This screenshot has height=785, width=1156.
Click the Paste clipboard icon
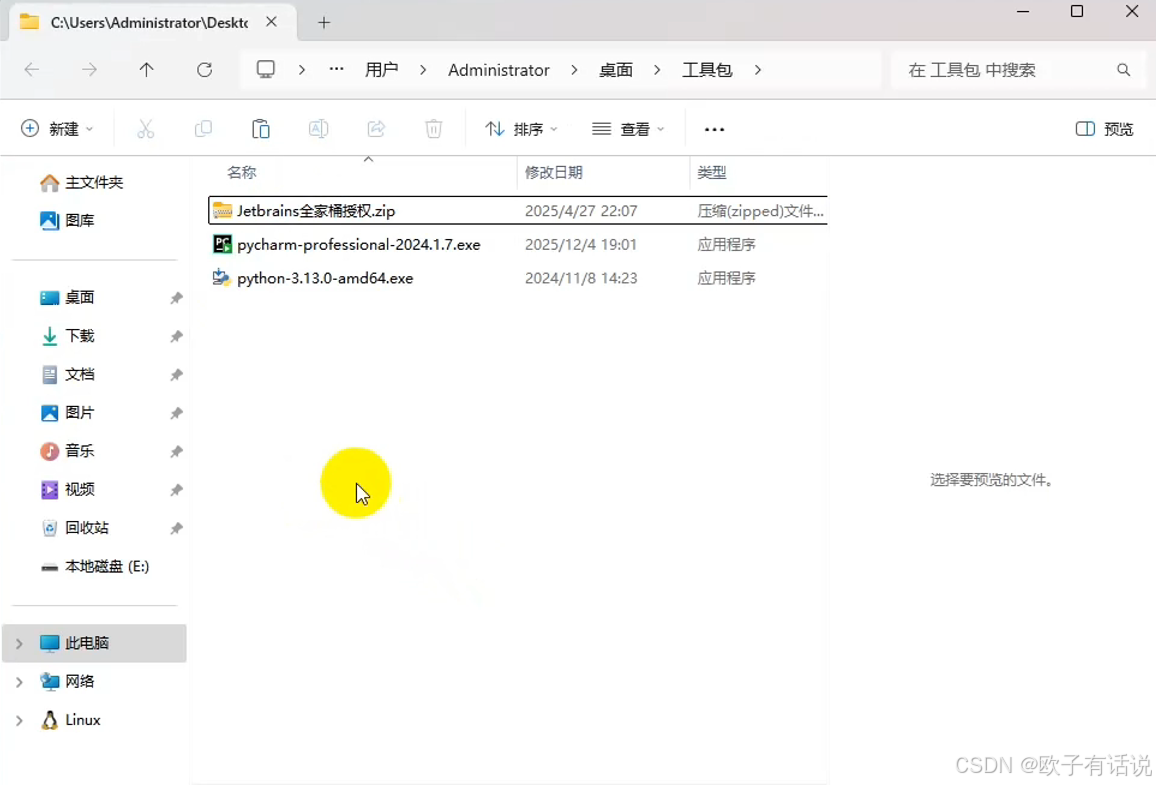[261, 129]
